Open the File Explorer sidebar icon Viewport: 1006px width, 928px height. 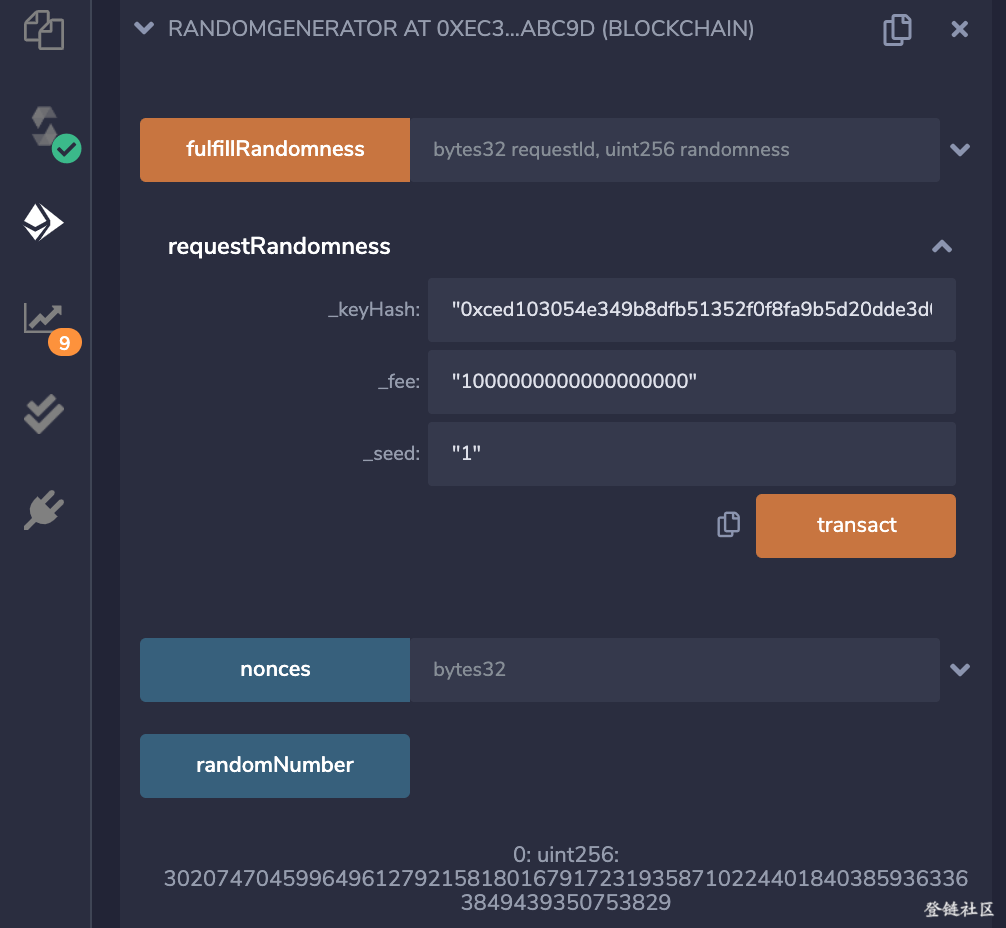click(44, 30)
